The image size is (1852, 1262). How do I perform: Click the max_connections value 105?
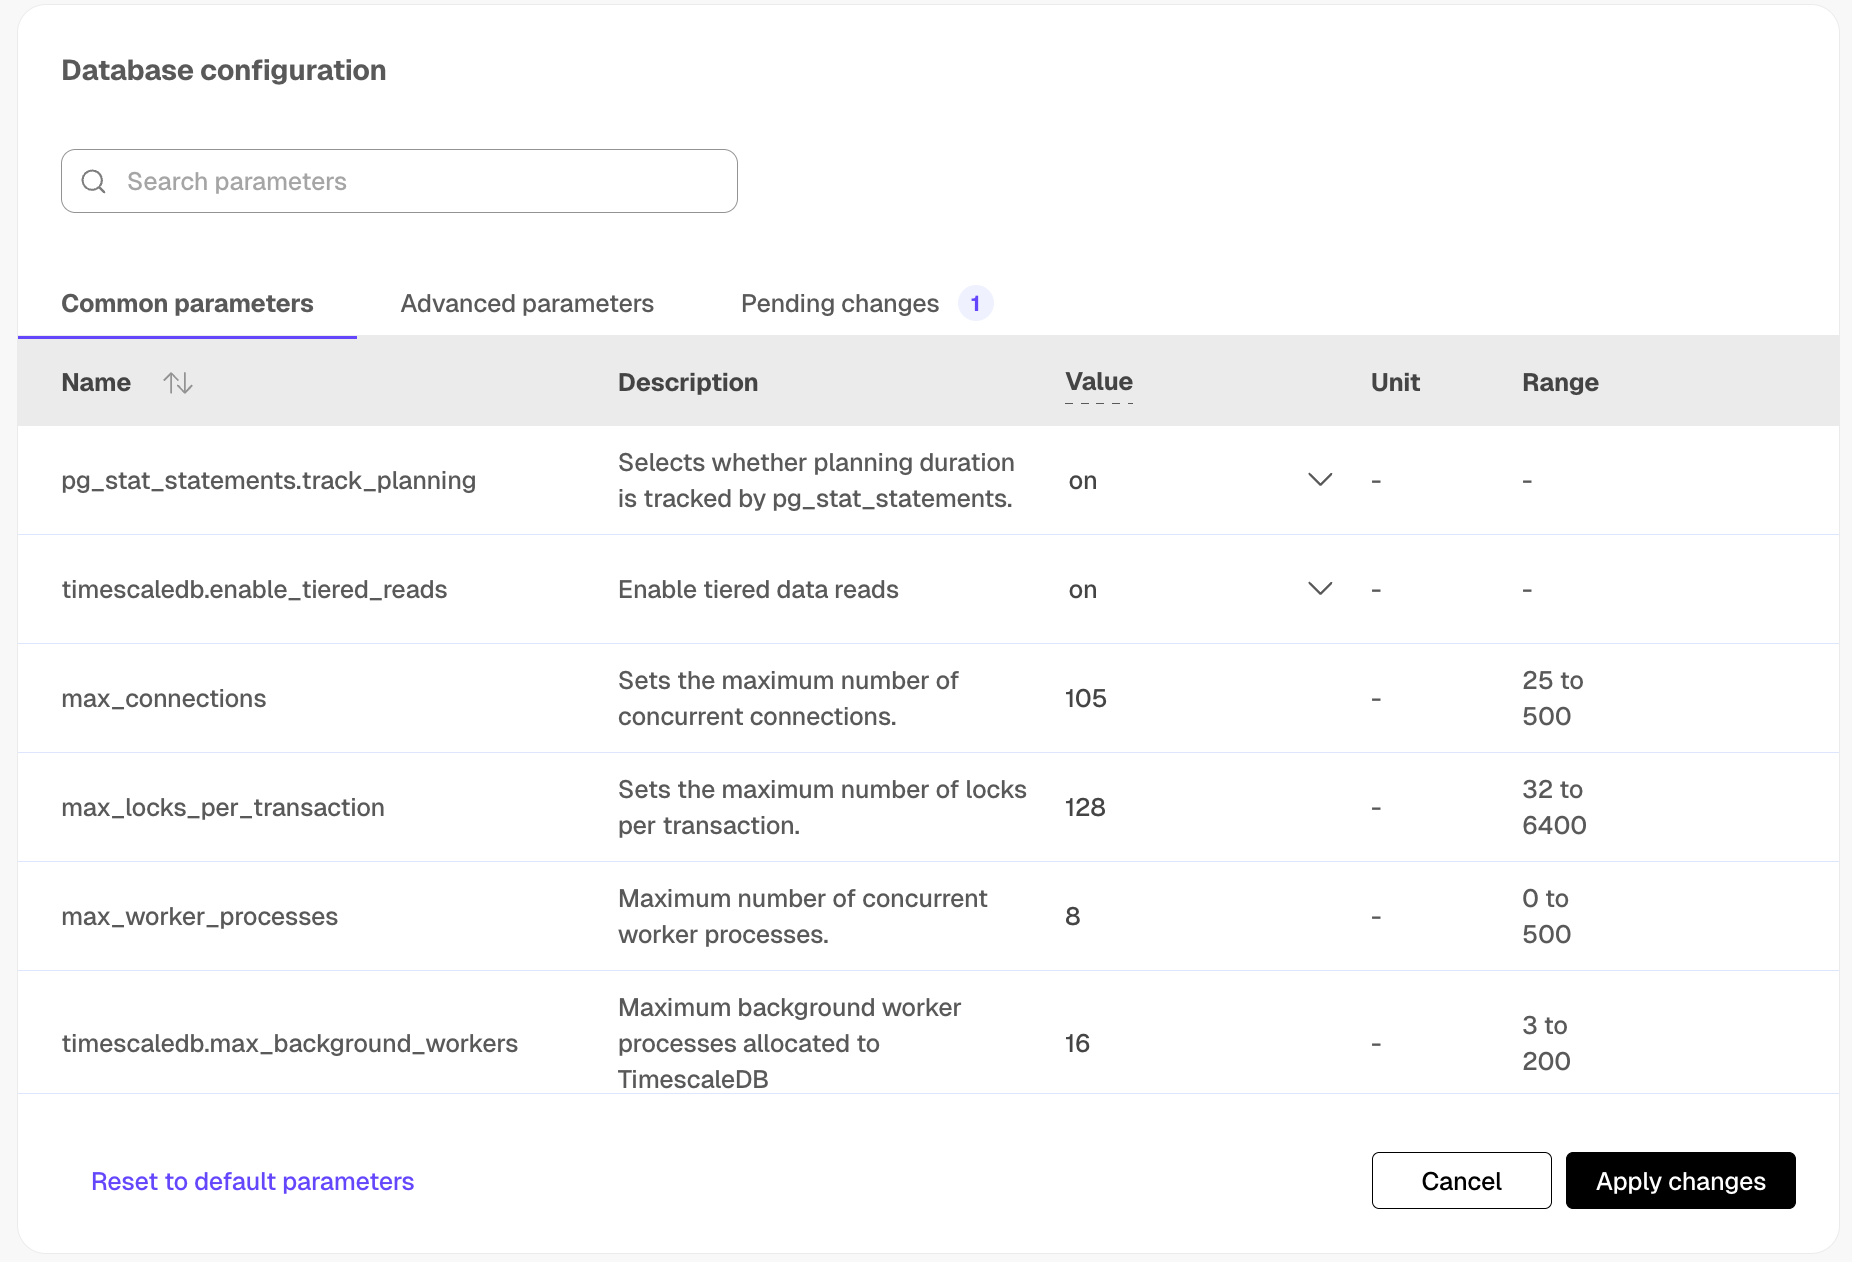click(1085, 698)
